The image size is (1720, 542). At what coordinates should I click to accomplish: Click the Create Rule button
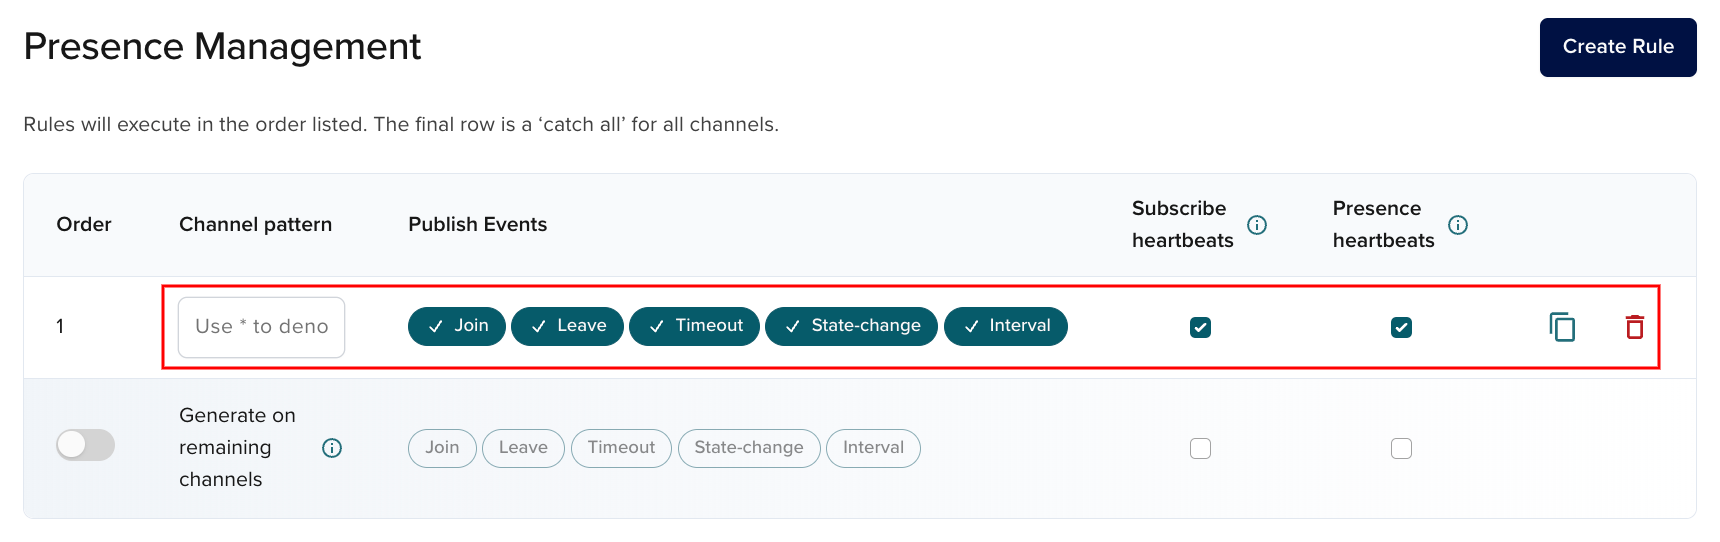[1617, 47]
